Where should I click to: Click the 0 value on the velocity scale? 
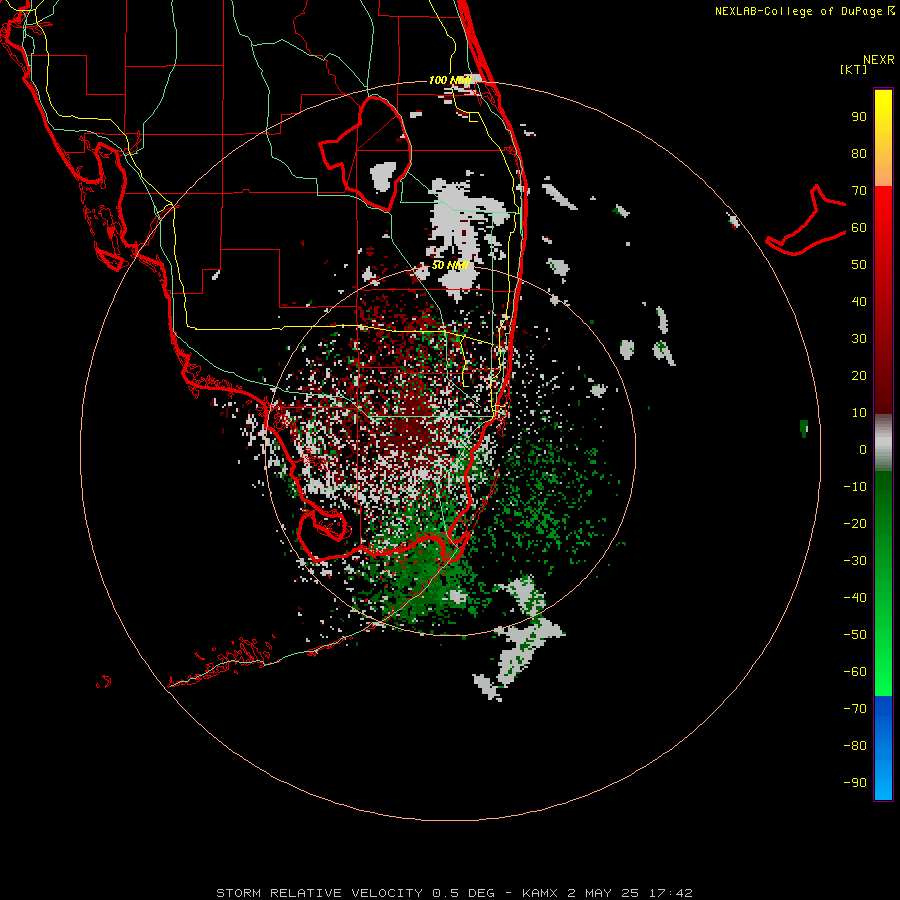pyautogui.click(x=863, y=450)
